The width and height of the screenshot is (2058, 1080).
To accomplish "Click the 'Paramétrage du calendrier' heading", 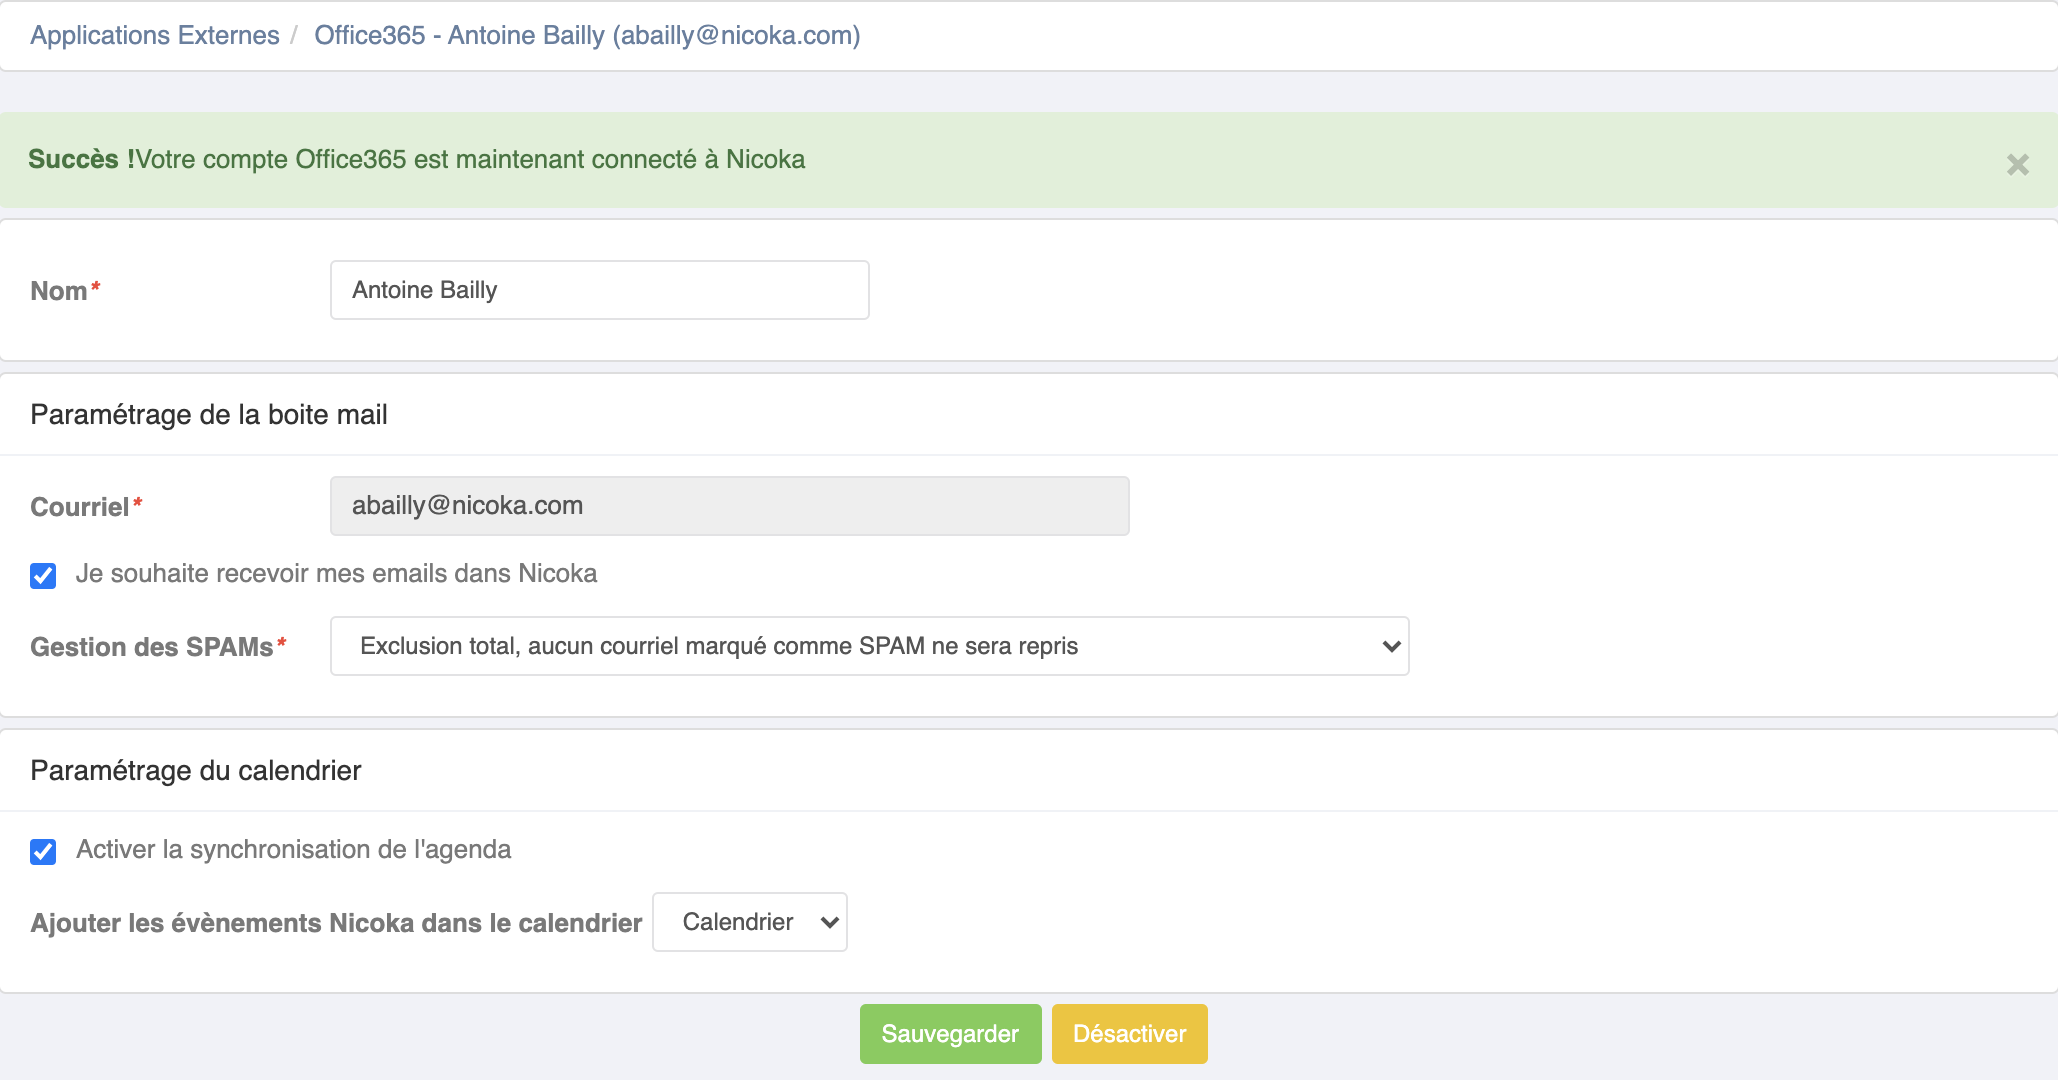I will click(x=196, y=770).
